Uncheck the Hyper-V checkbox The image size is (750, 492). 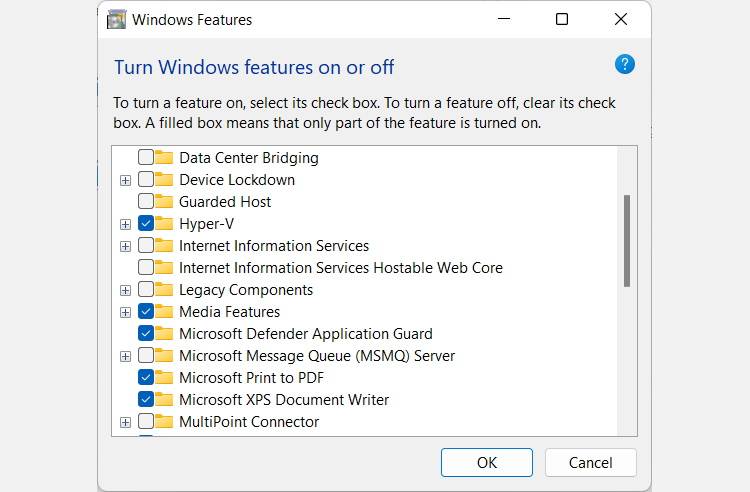pyautogui.click(x=146, y=224)
